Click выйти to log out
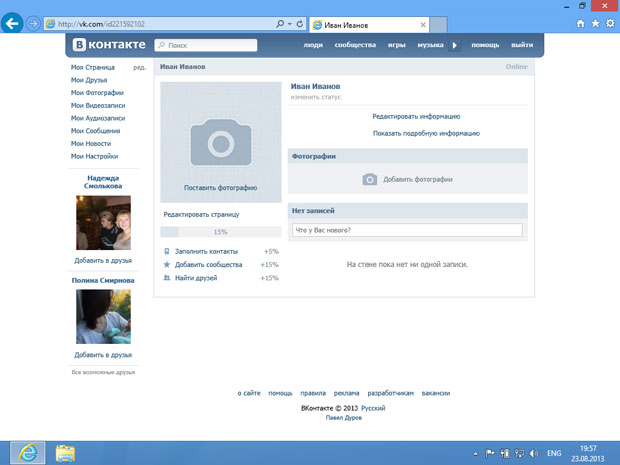620x465 pixels. pos(522,45)
